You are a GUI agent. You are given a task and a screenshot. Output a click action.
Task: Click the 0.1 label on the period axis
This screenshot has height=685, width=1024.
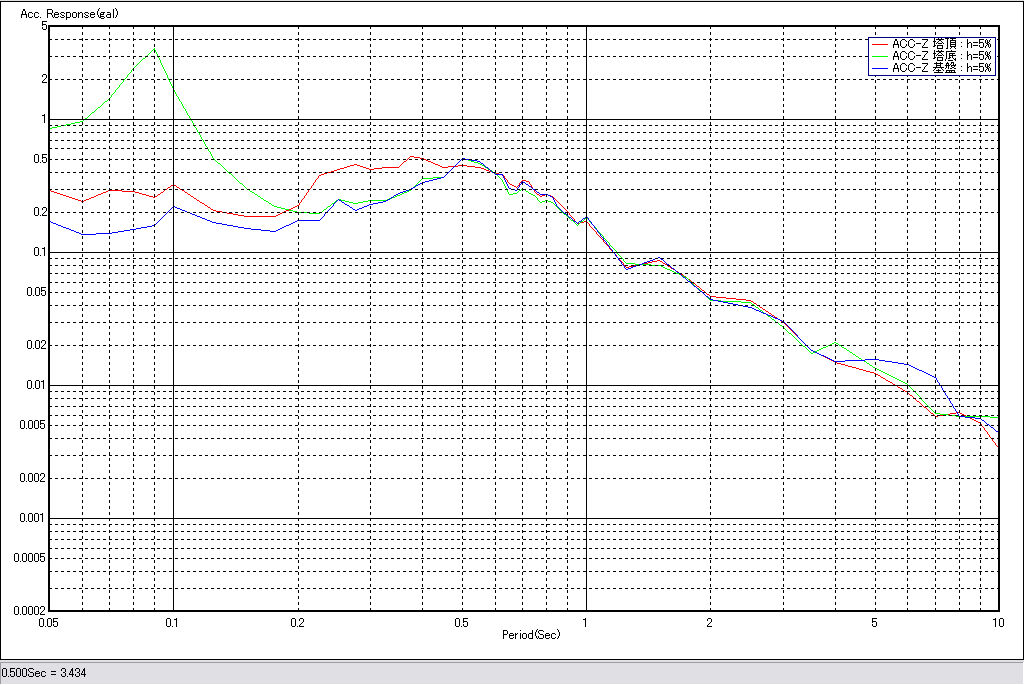pos(173,622)
